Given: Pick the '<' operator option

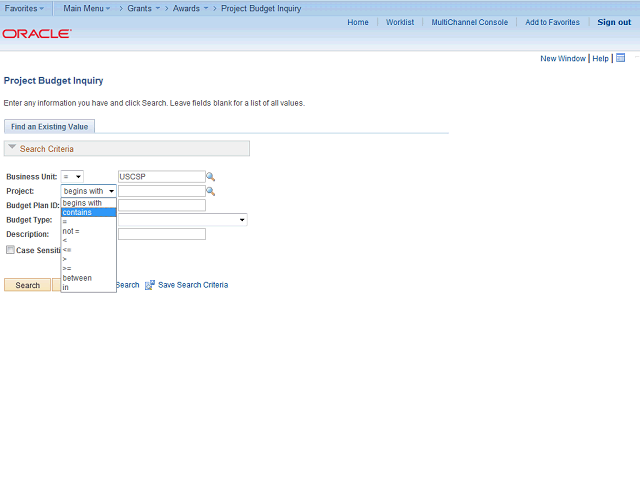Looking at the screenshot, I should [89, 240].
